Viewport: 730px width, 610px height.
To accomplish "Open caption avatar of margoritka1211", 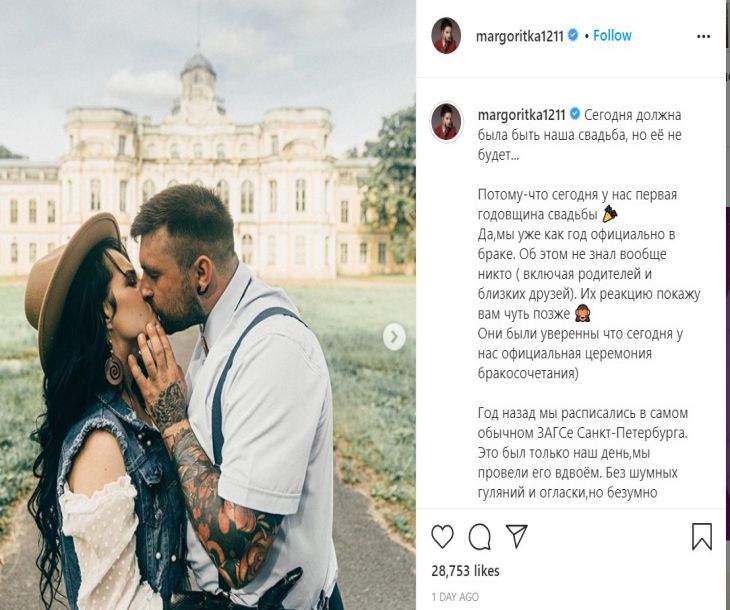I will (446, 122).
